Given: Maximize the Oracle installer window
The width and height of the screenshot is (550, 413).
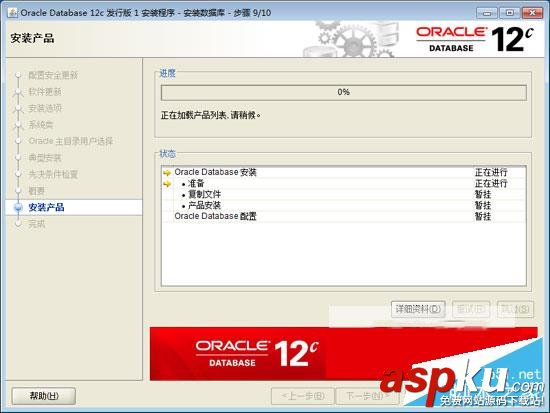Looking at the screenshot, I should pyautogui.click(x=510, y=13).
